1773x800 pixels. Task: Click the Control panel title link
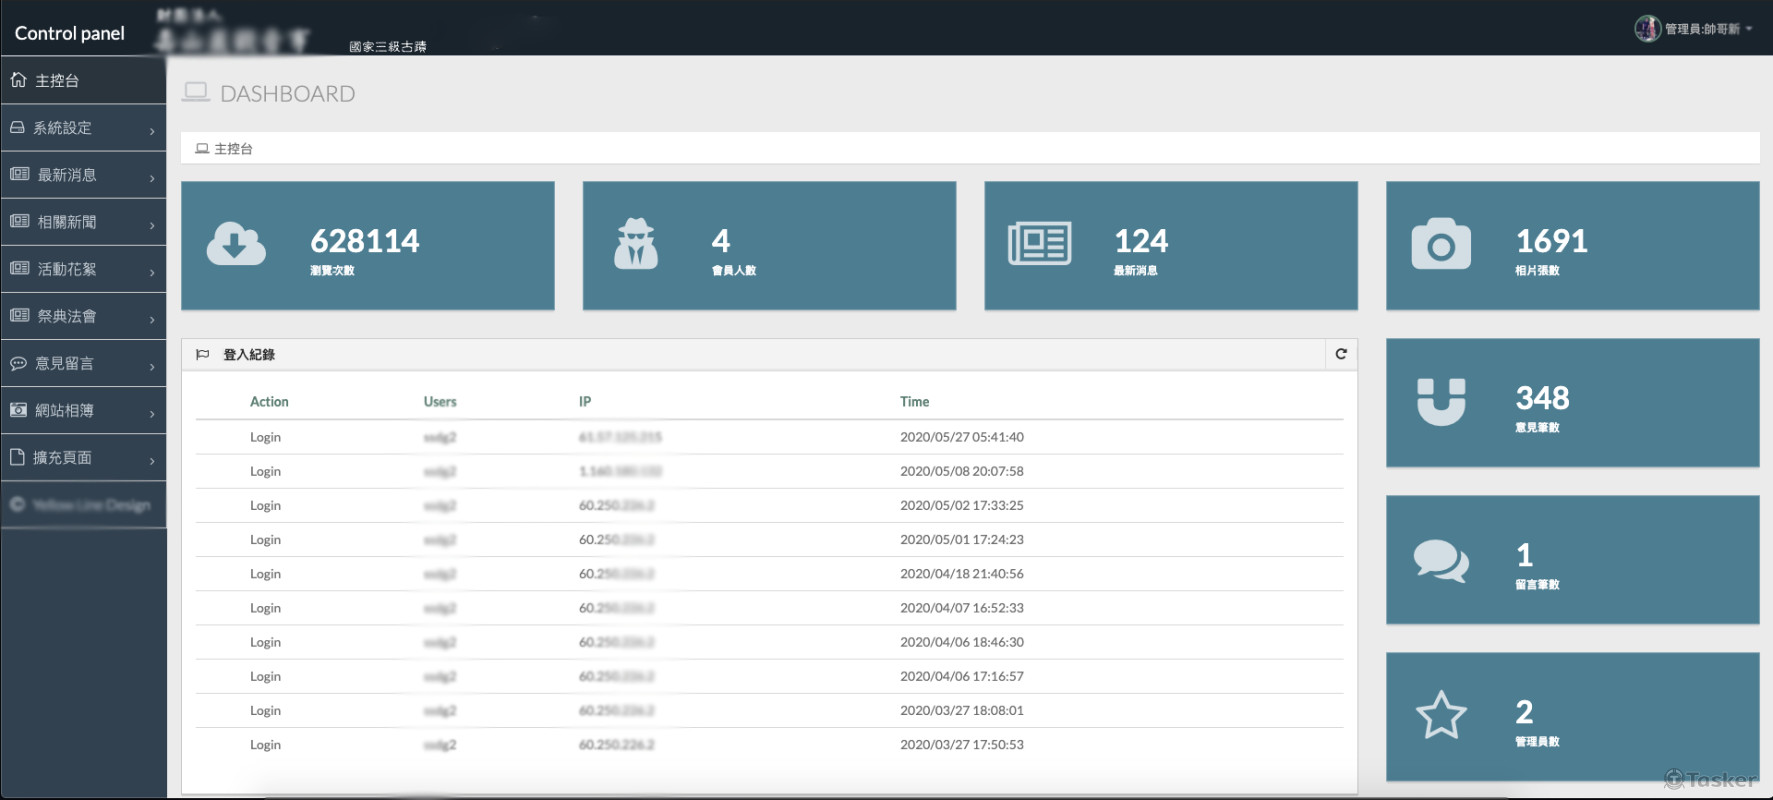click(x=70, y=33)
